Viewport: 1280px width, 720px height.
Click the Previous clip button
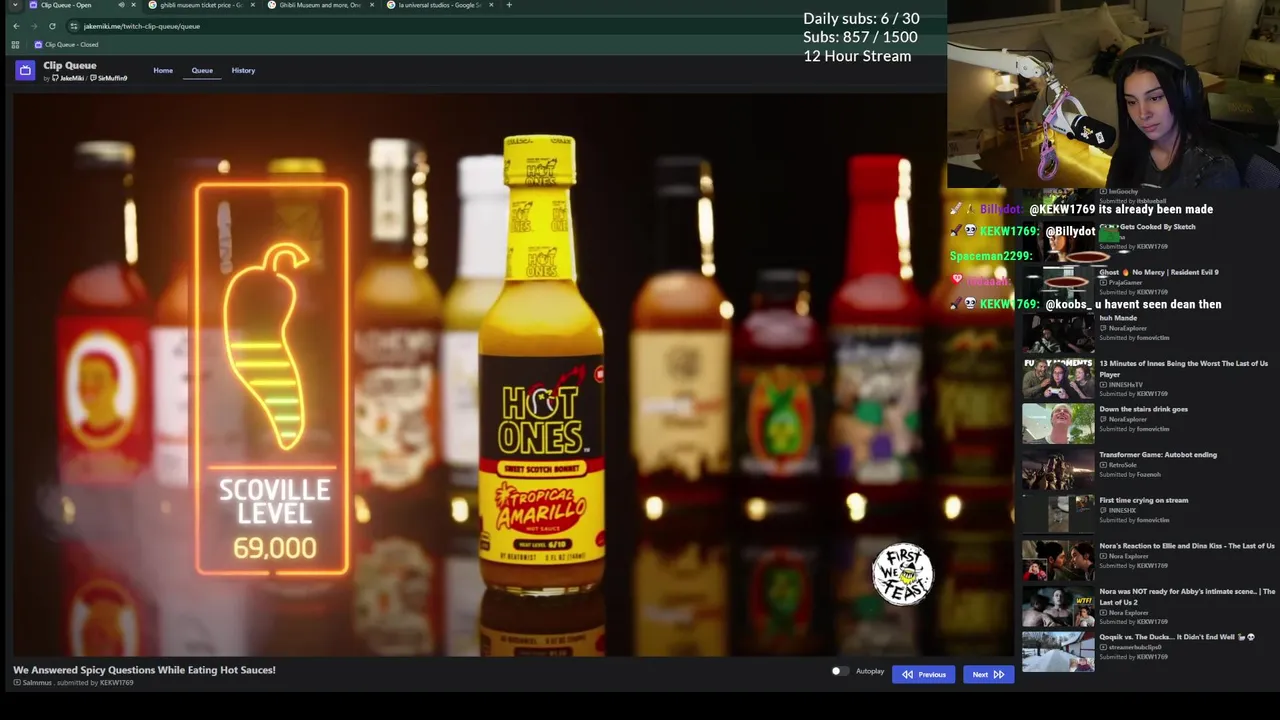click(x=923, y=674)
